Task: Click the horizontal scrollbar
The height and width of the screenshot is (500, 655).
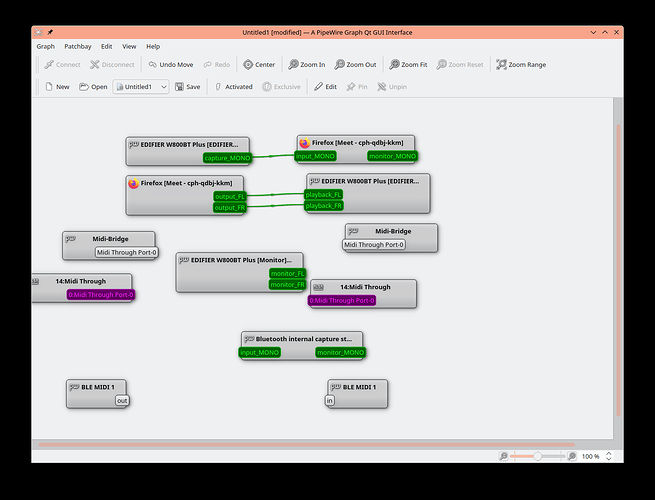Action: pos(307,445)
